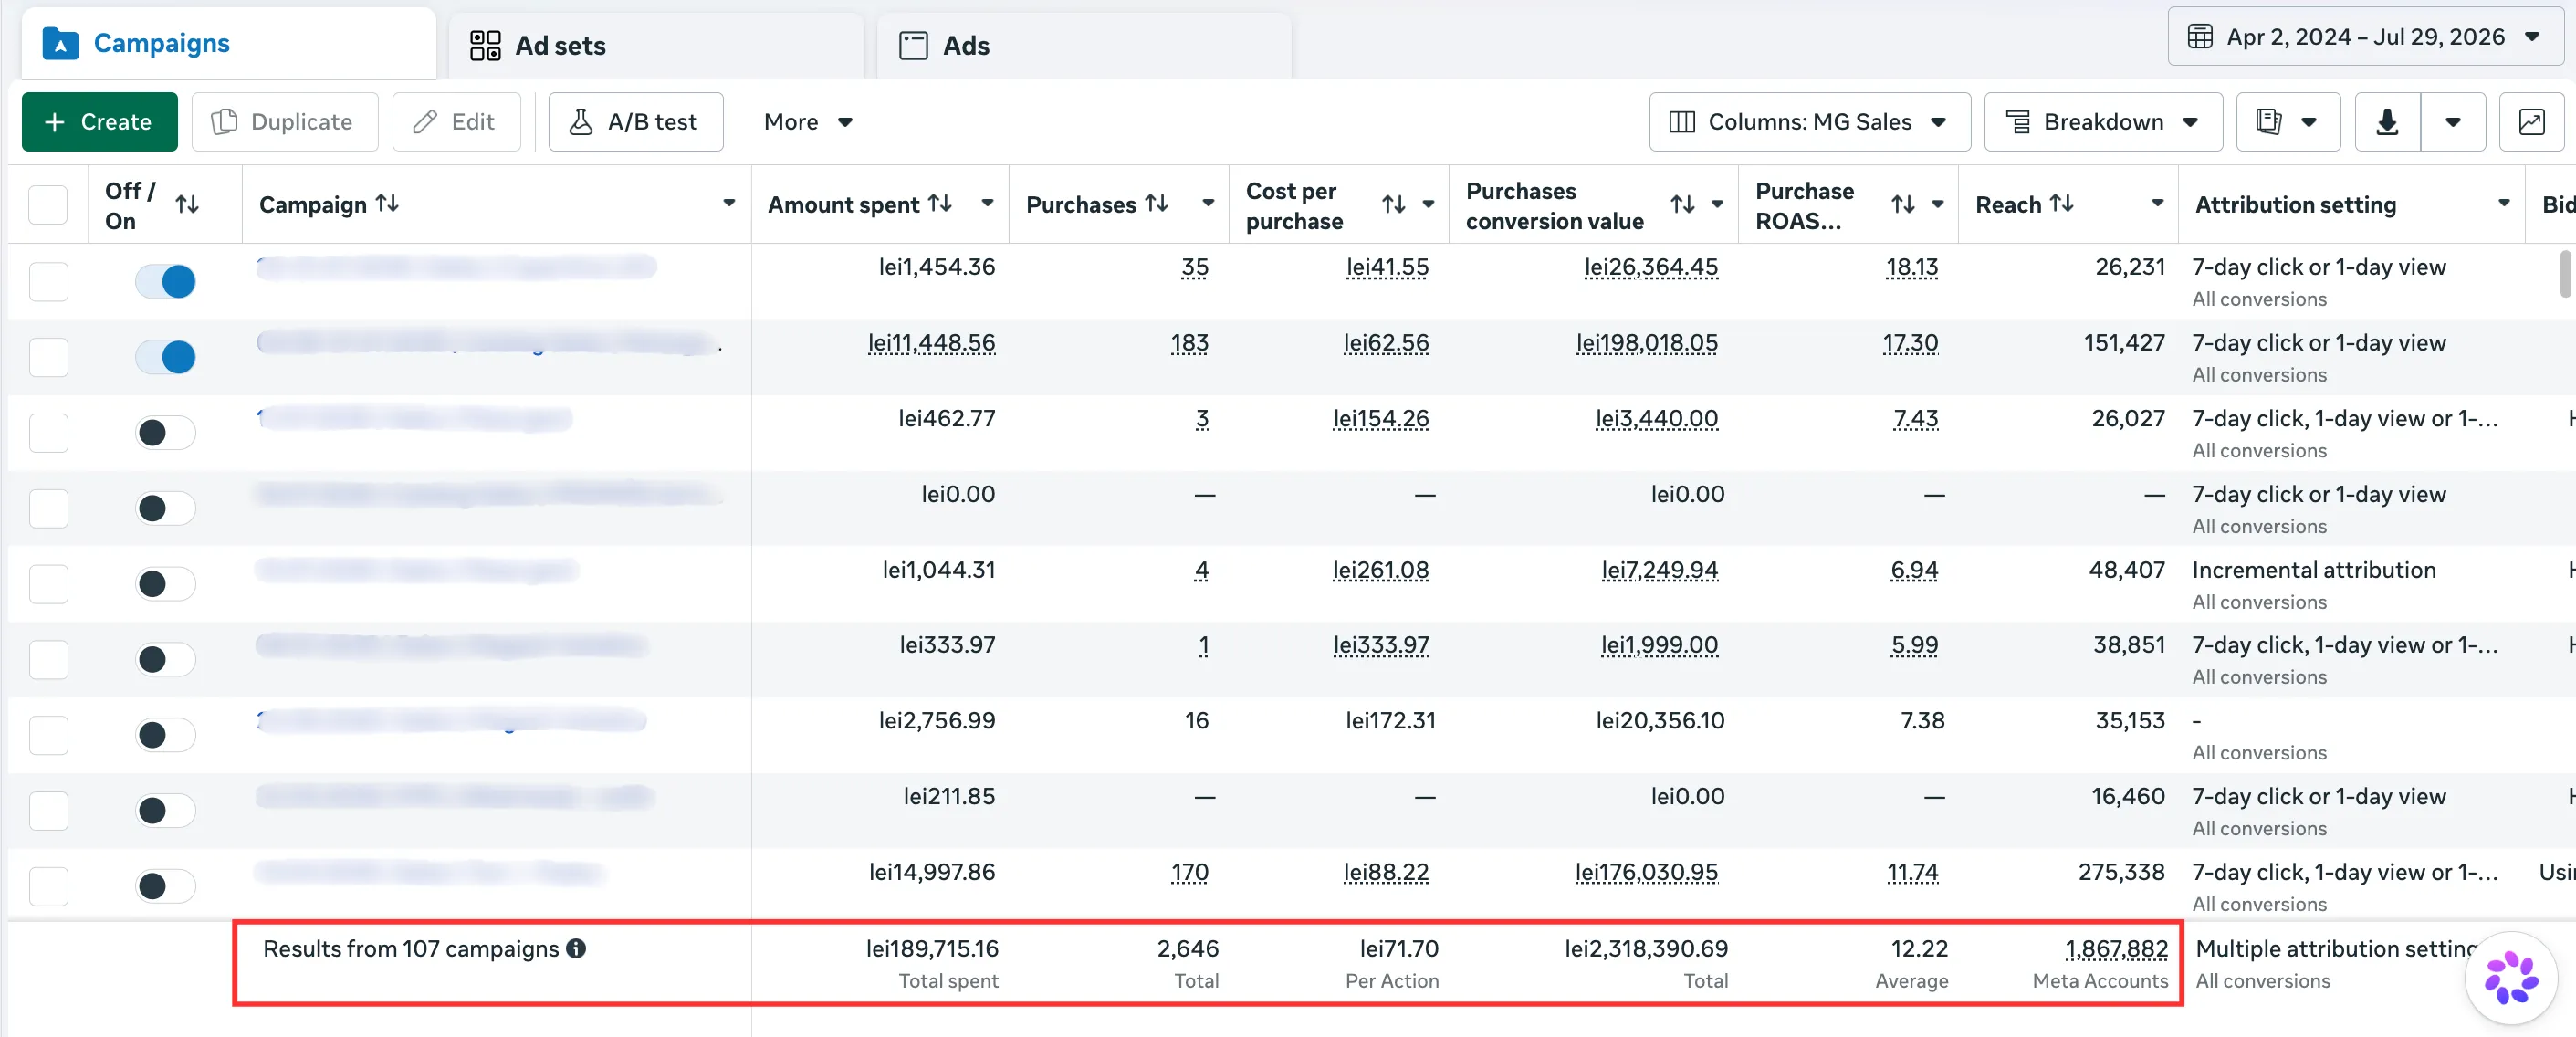Open the Columns: MG Sales dropdown
The image size is (2576, 1037).
pyautogui.click(x=1809, y=122)
